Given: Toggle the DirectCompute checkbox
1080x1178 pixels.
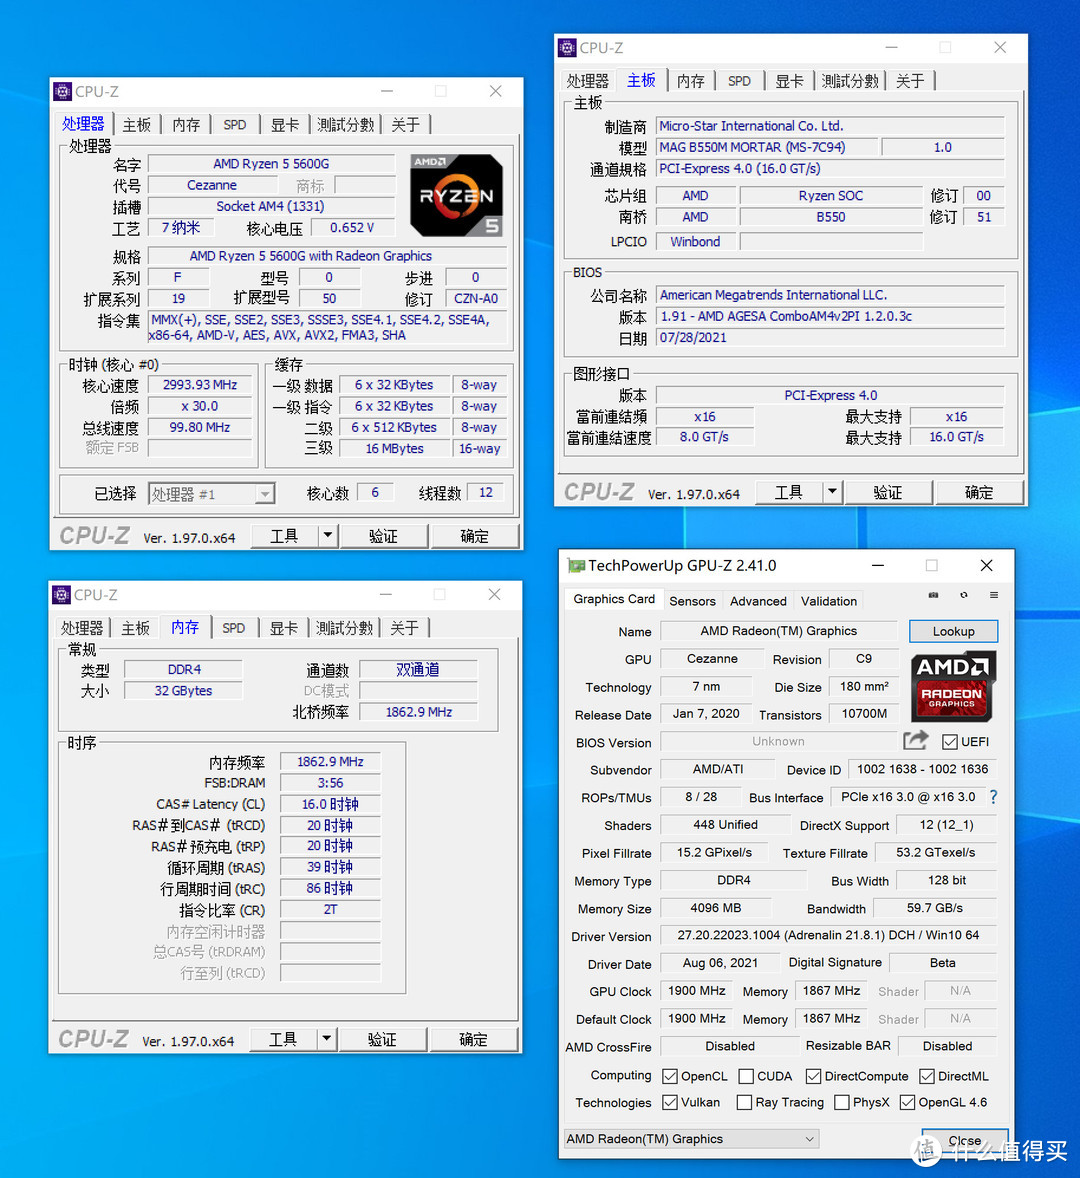Looking at the screenshot, I should point(813,1077).
